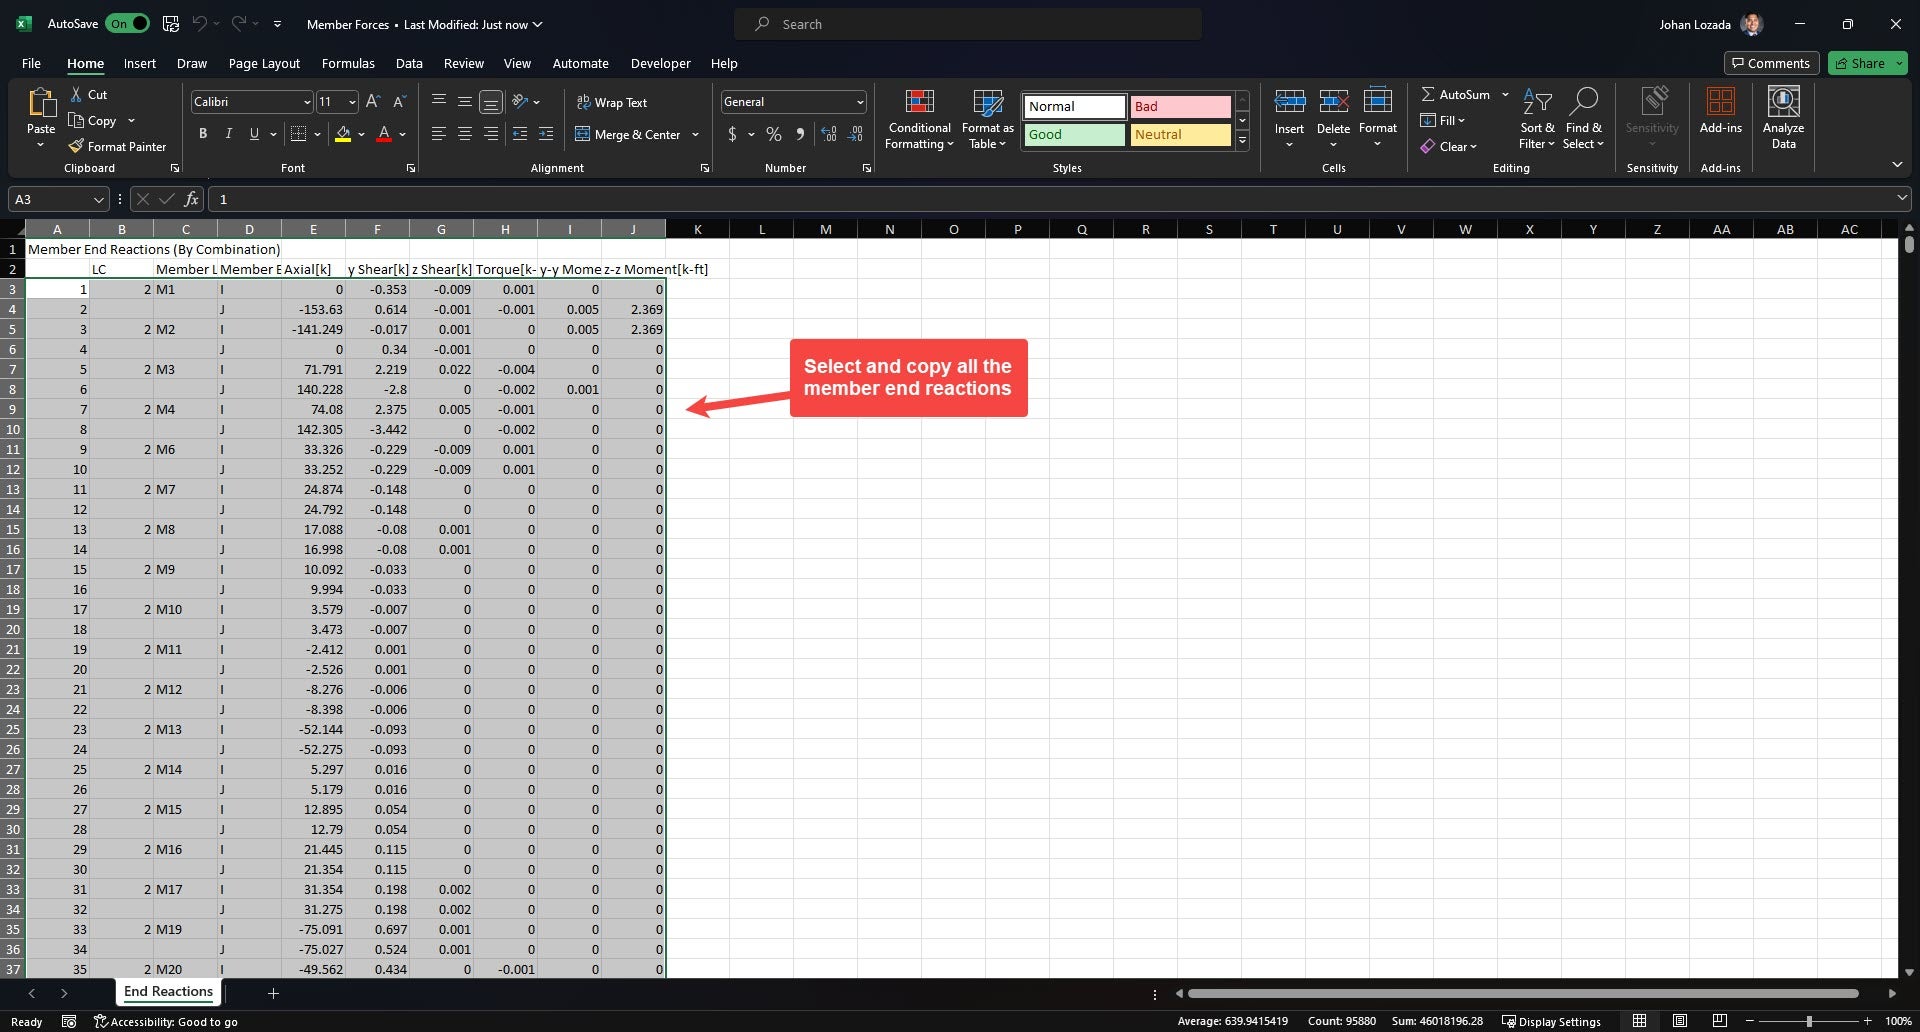Expand the Name Box dropdown arrow
This screenshot has width=1920, height=1032.
pyautogui.click(x=98, y=199)
